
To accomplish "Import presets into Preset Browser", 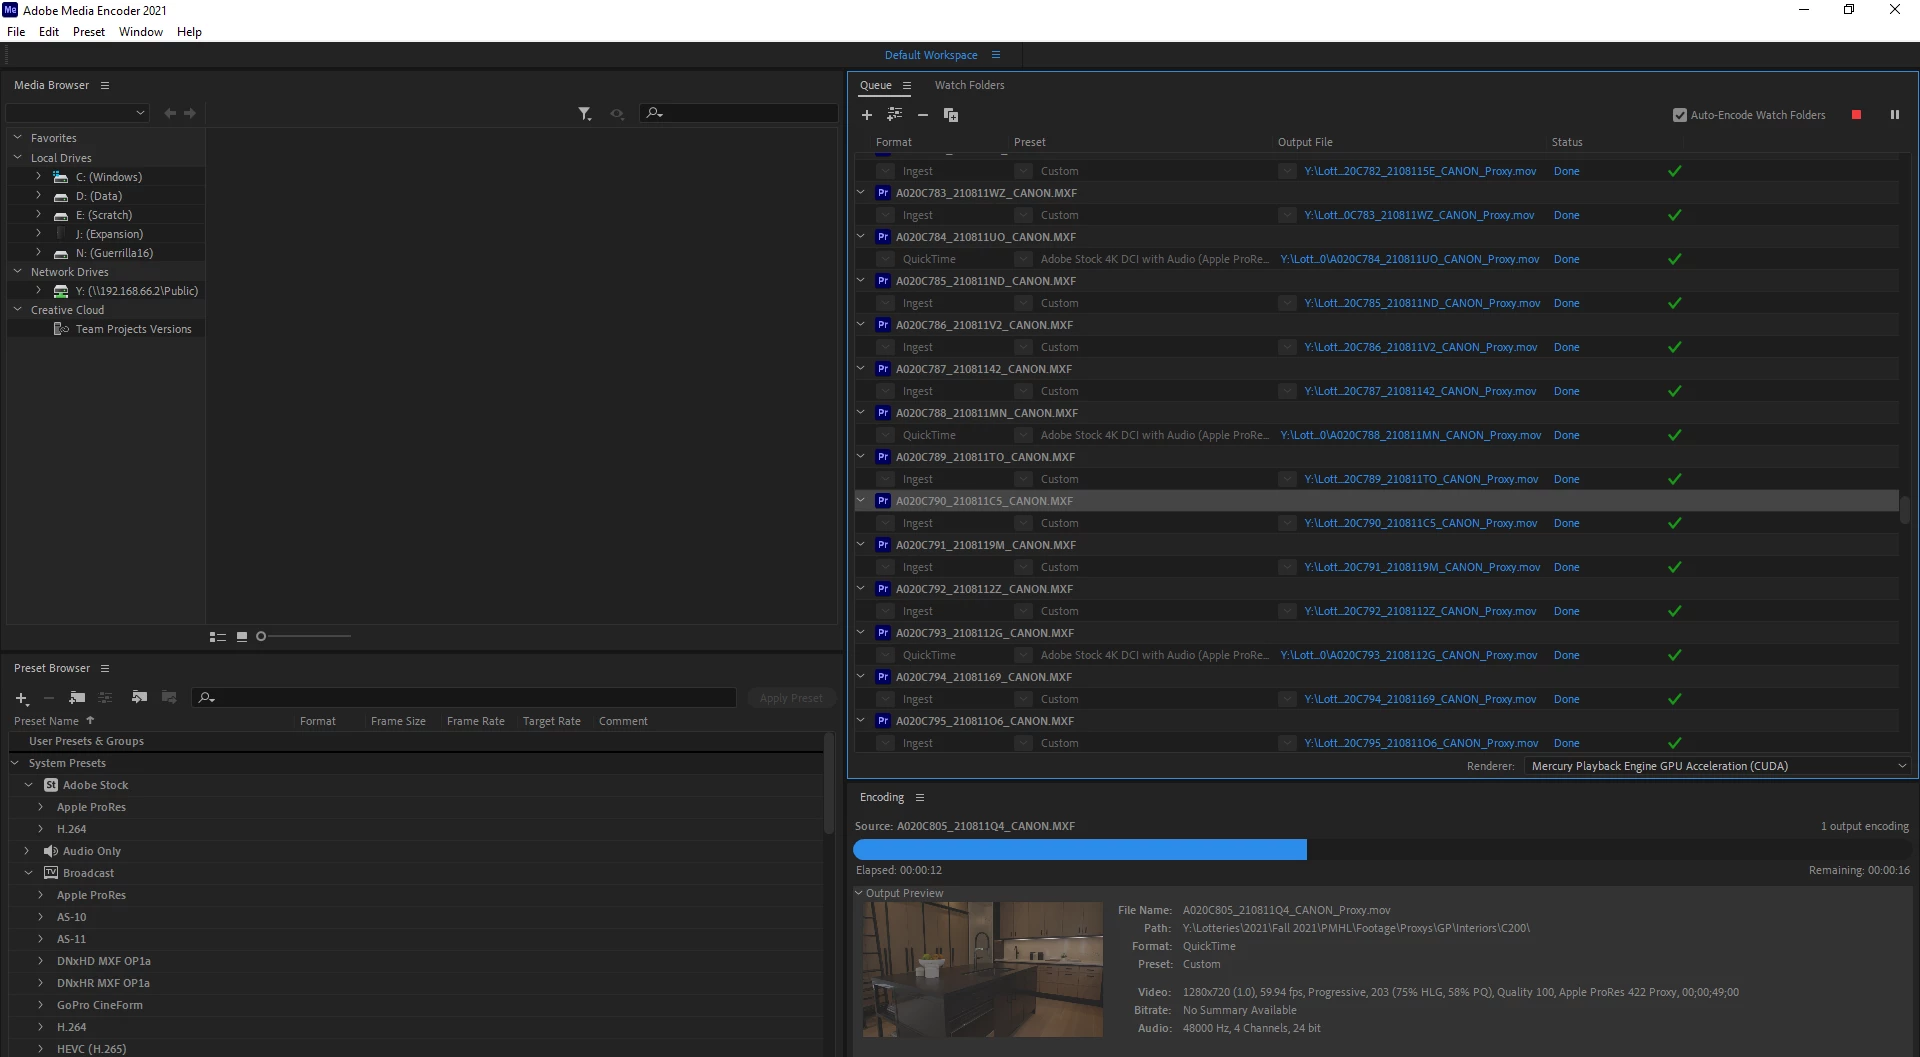I will pos(140,698).
